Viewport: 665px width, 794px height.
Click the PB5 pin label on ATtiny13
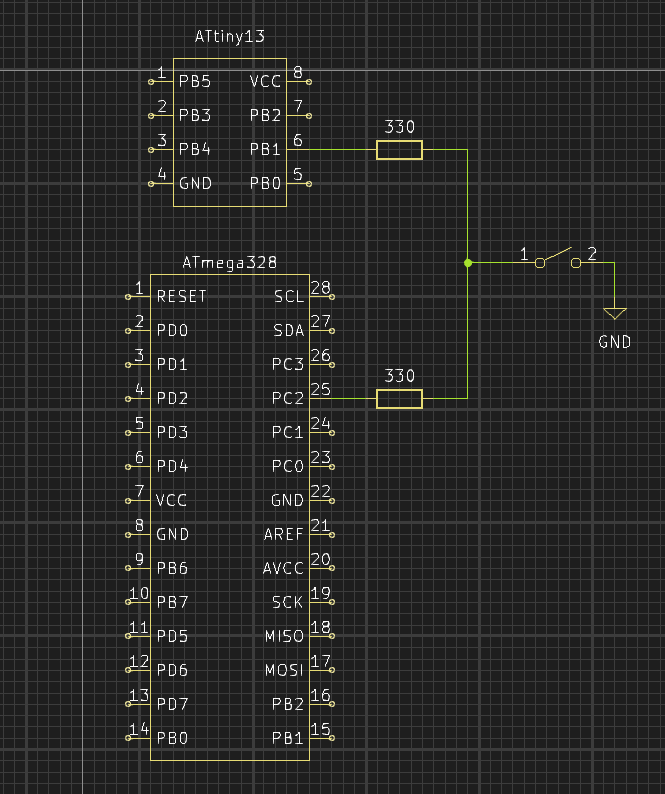194,82
